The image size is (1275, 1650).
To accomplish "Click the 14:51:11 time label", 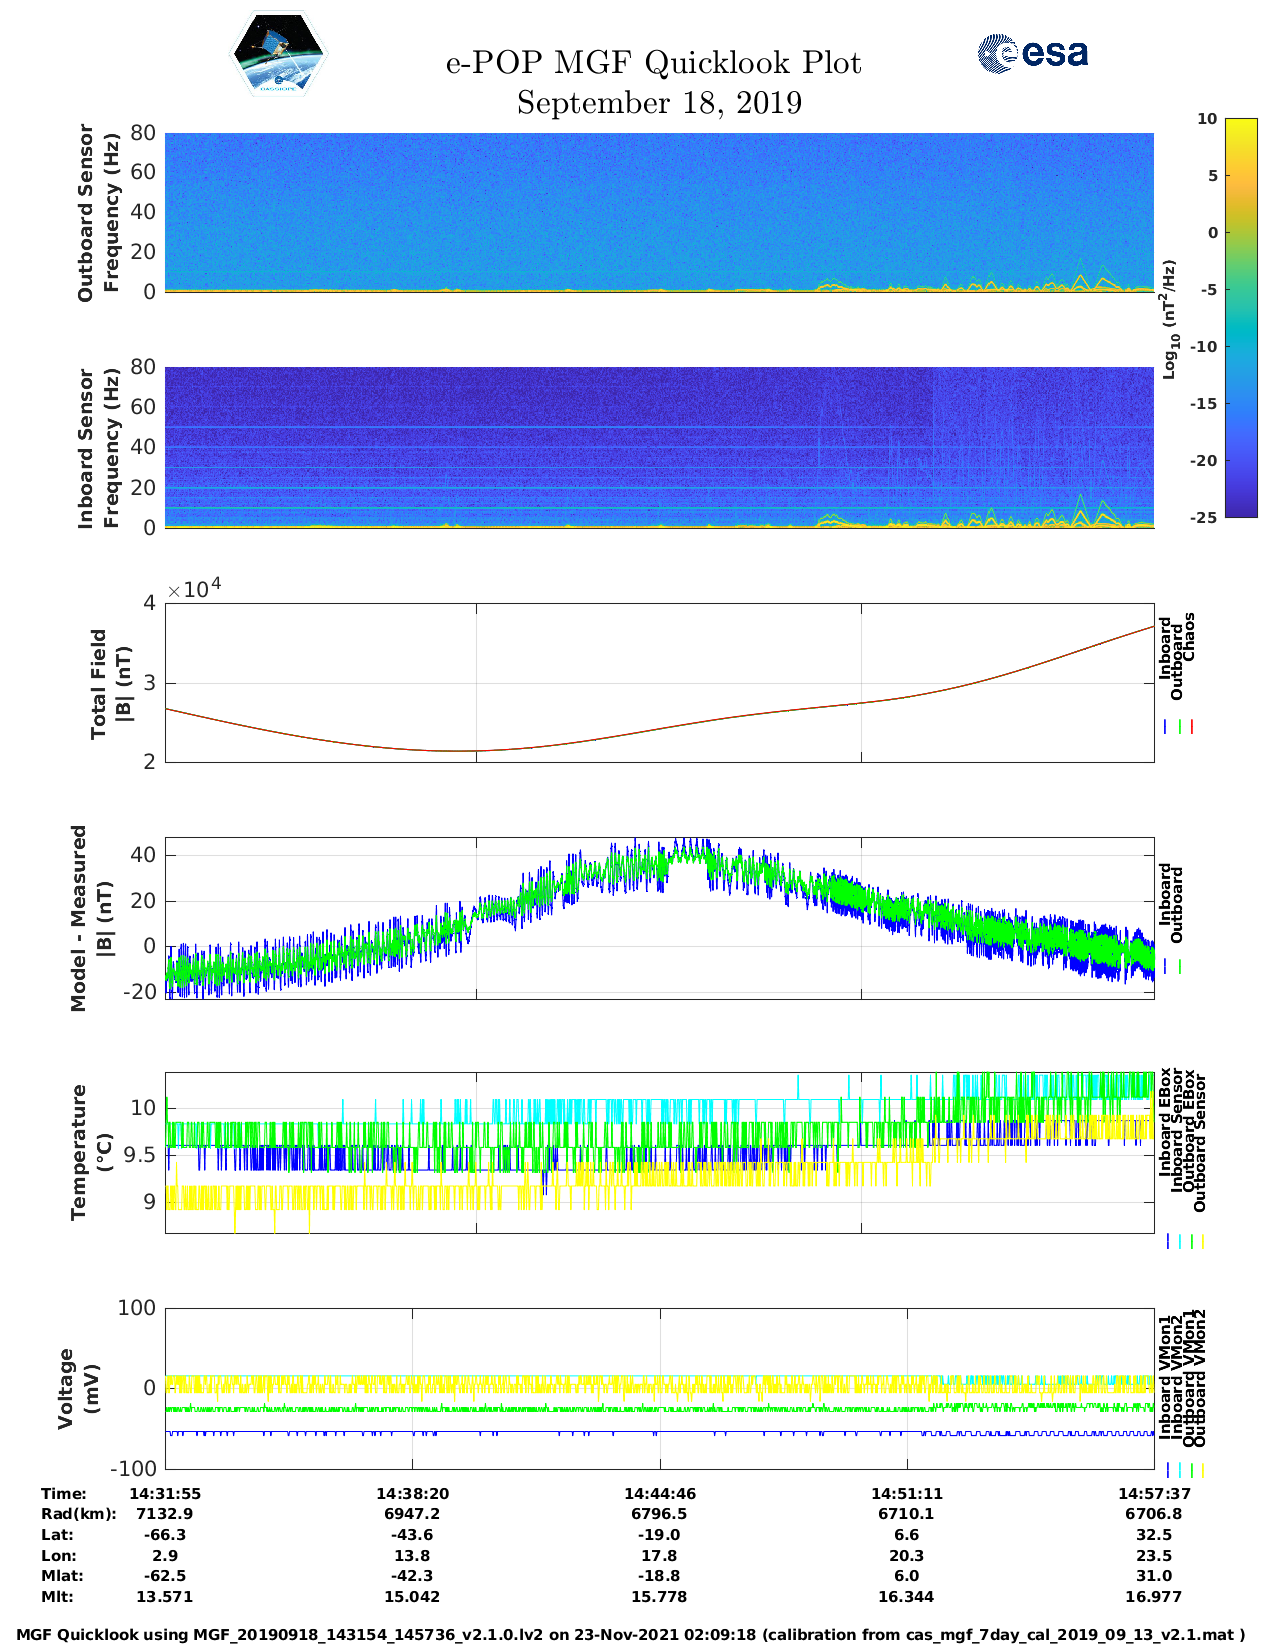I will pos(906,1493).
